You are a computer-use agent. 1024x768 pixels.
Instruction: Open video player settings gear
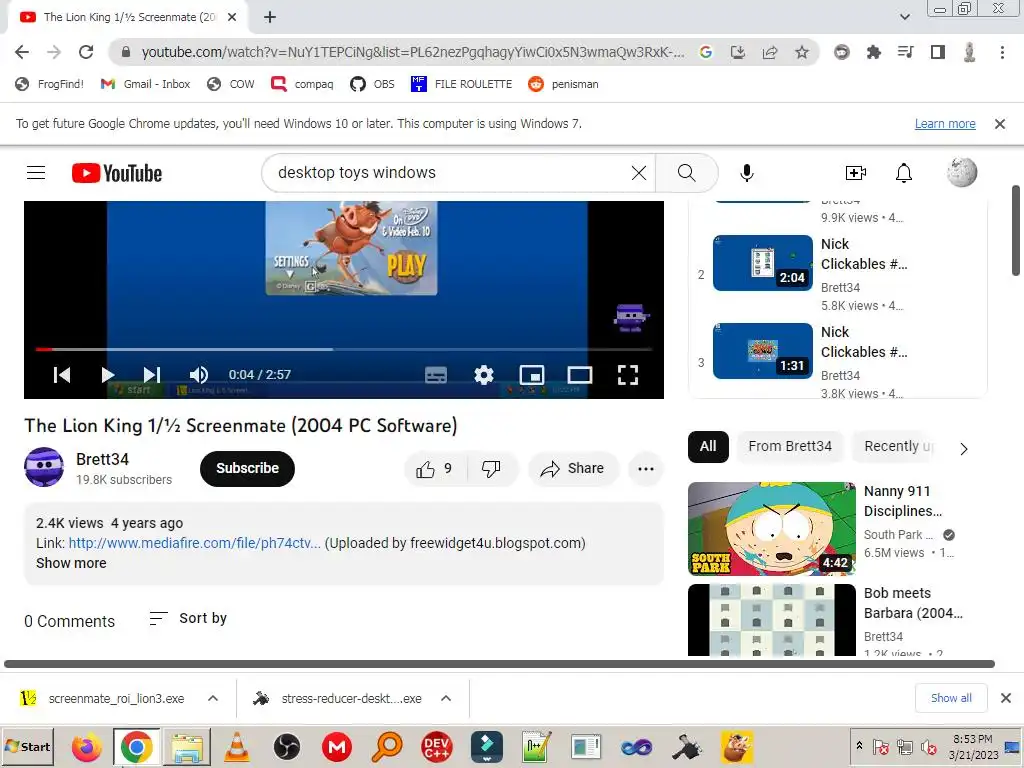pyautogui.click(x=484, y=375)
